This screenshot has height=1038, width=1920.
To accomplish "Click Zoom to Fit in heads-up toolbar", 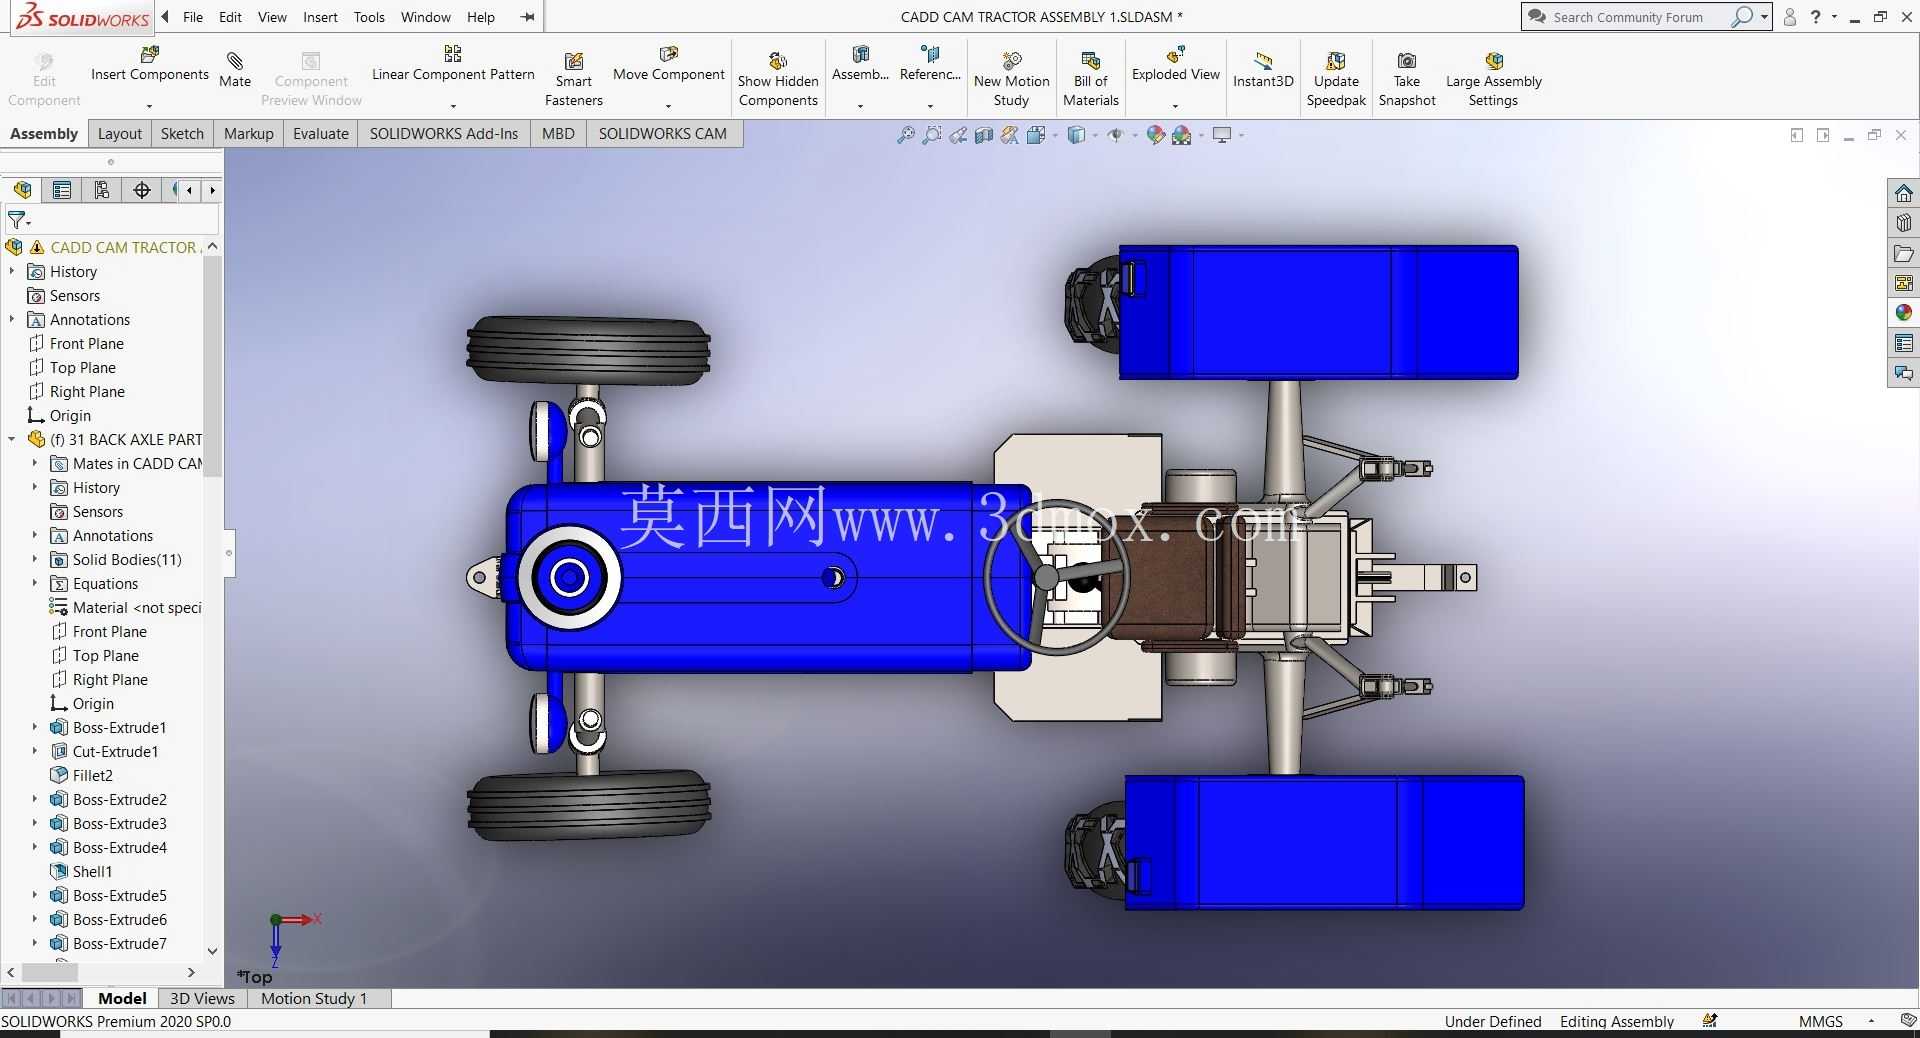I will pyautogui.click(x=906, y=135).
